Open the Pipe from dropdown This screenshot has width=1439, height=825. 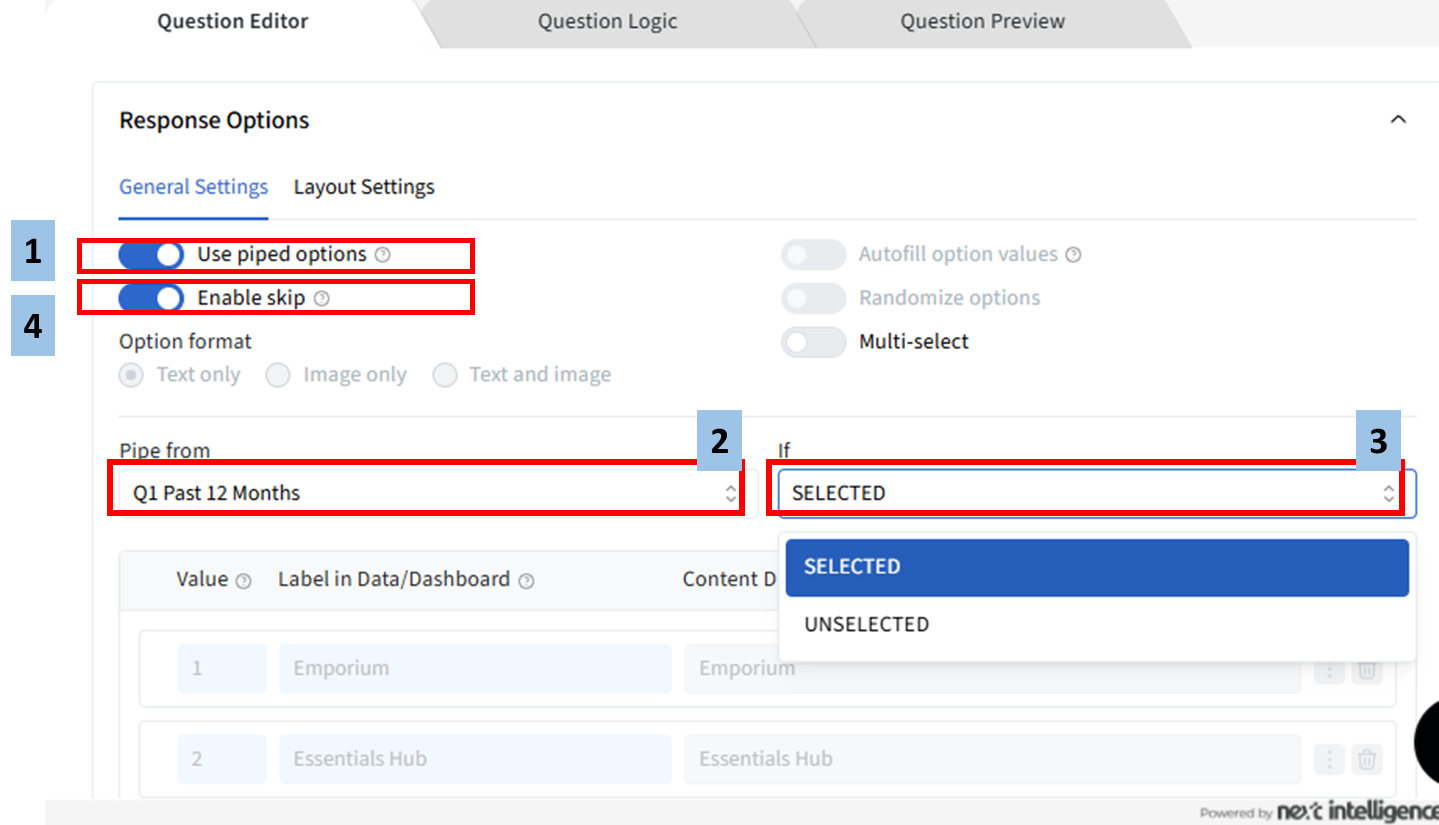coord(425,493)
